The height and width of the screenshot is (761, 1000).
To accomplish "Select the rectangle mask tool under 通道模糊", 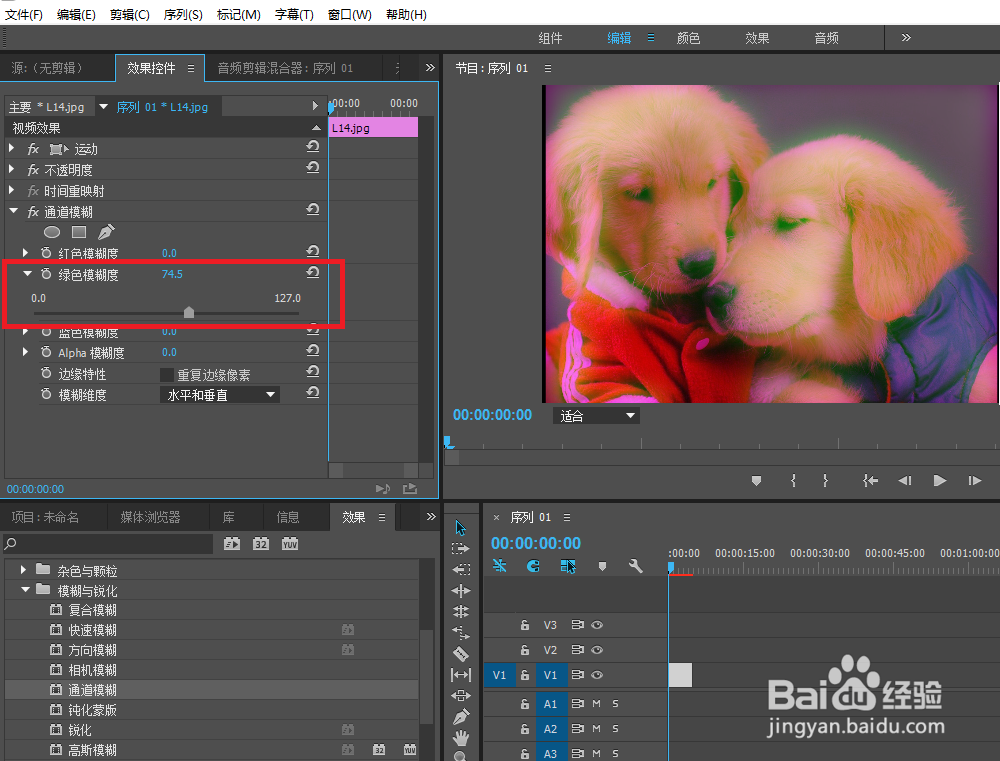I will click(79, 232).
